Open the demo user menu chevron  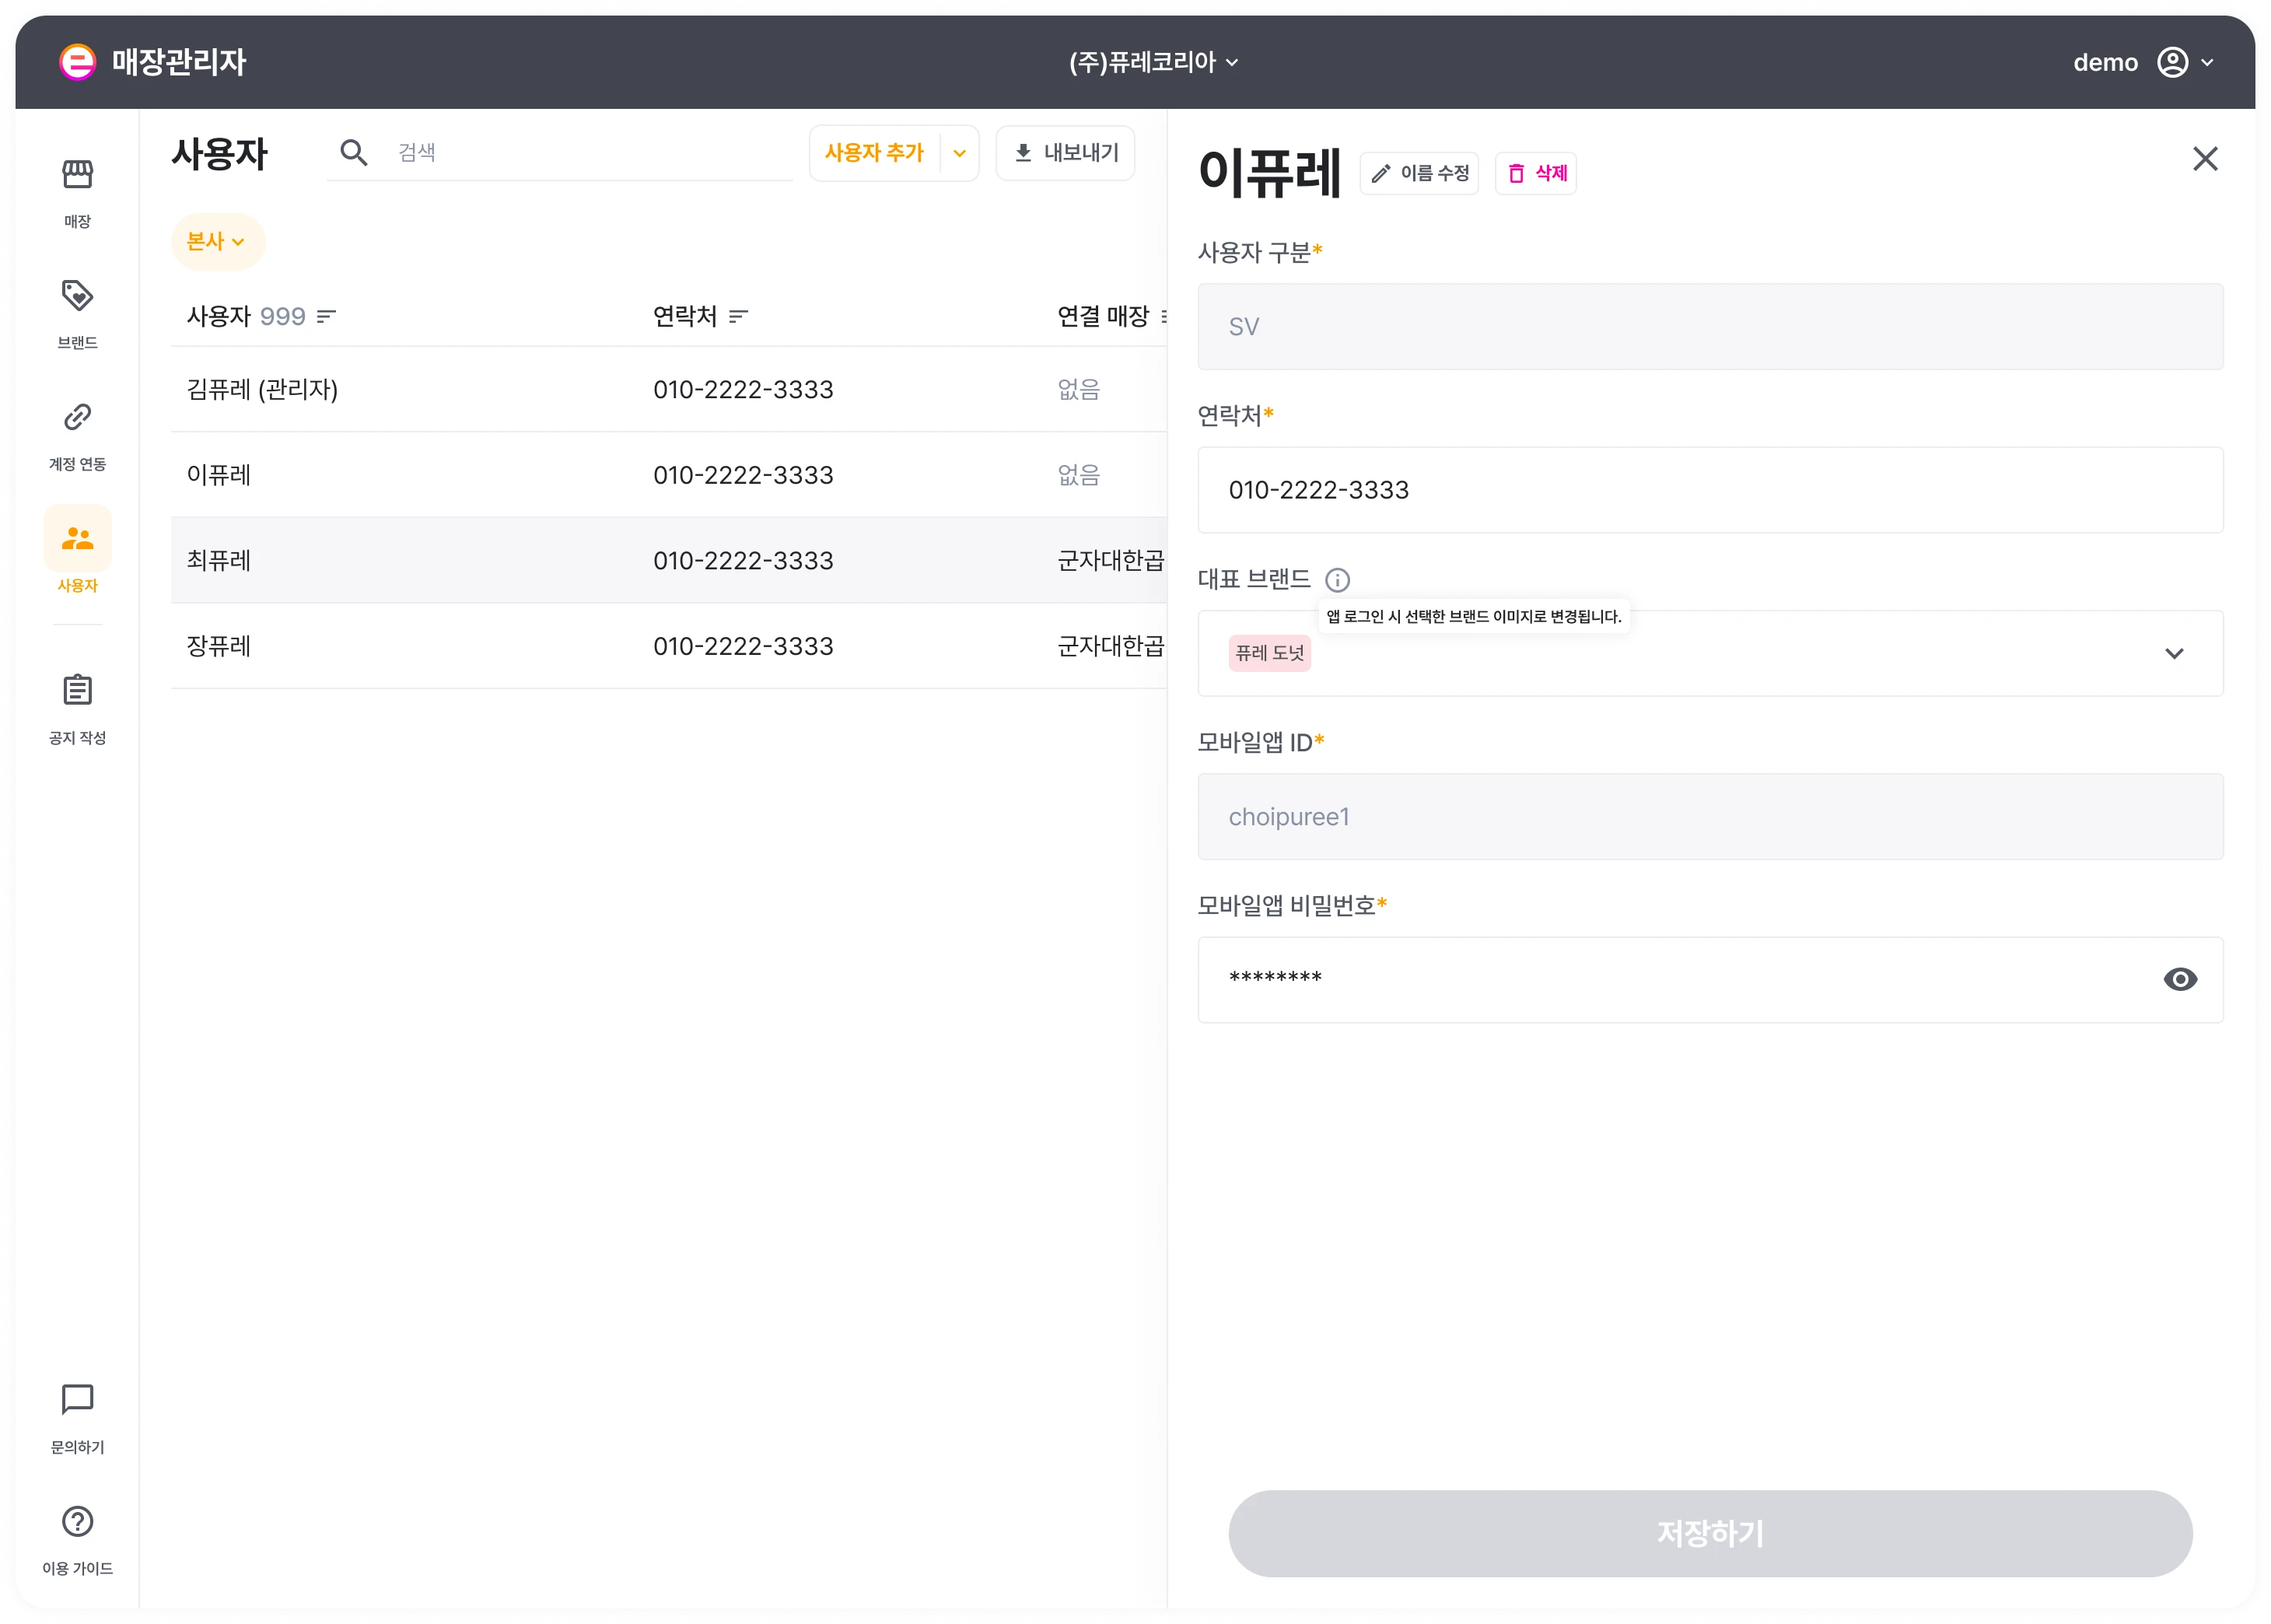[x=2207, y=63]
